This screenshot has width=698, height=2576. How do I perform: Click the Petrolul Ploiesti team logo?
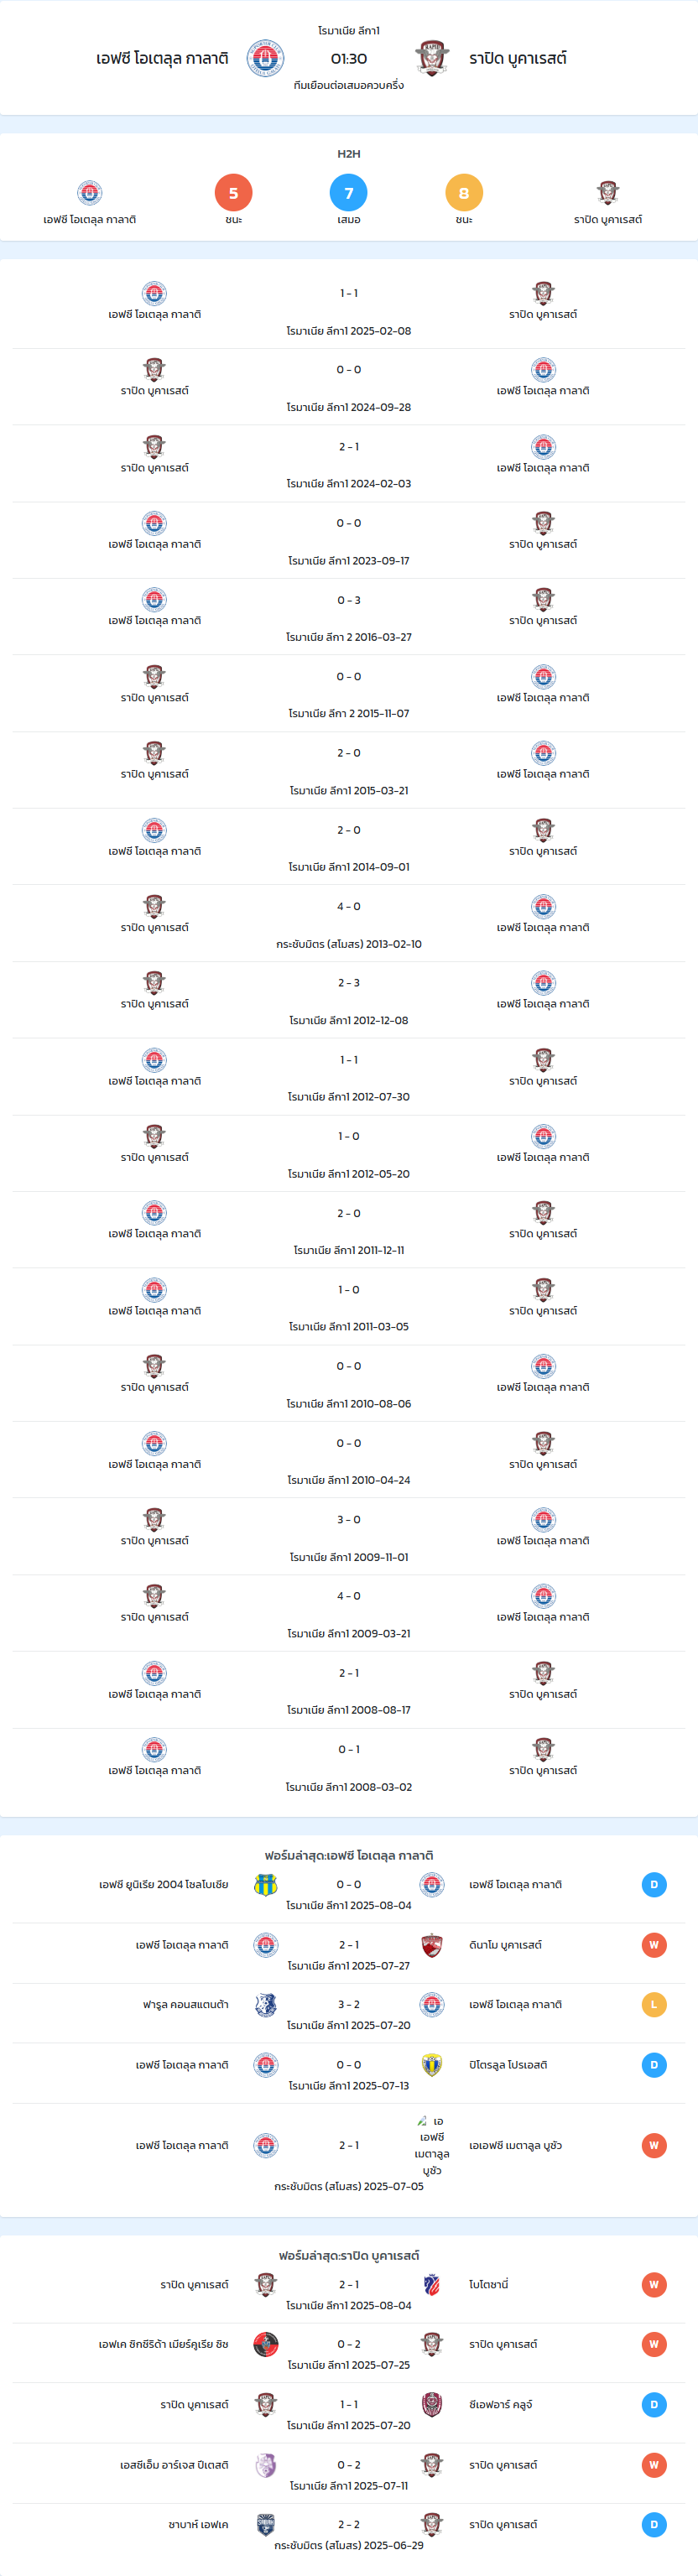point(432,2064)
